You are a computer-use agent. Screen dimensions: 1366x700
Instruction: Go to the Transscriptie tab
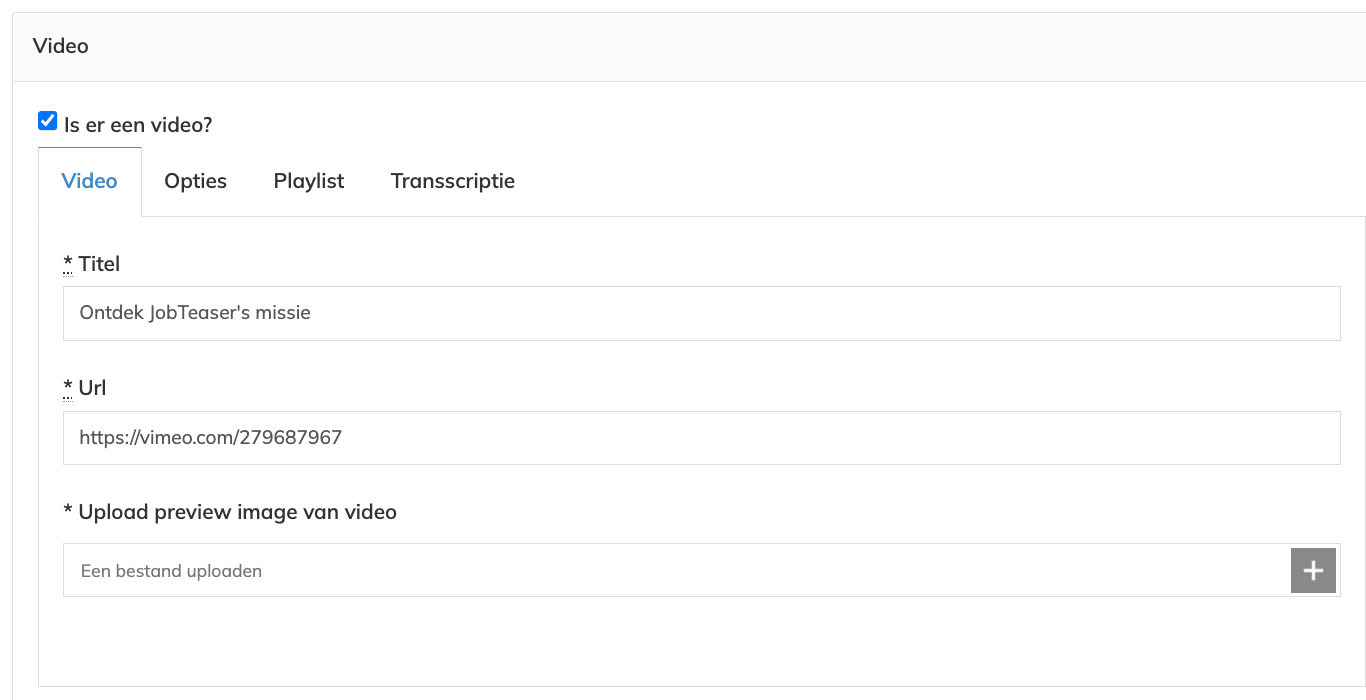[x=453, y=181]
